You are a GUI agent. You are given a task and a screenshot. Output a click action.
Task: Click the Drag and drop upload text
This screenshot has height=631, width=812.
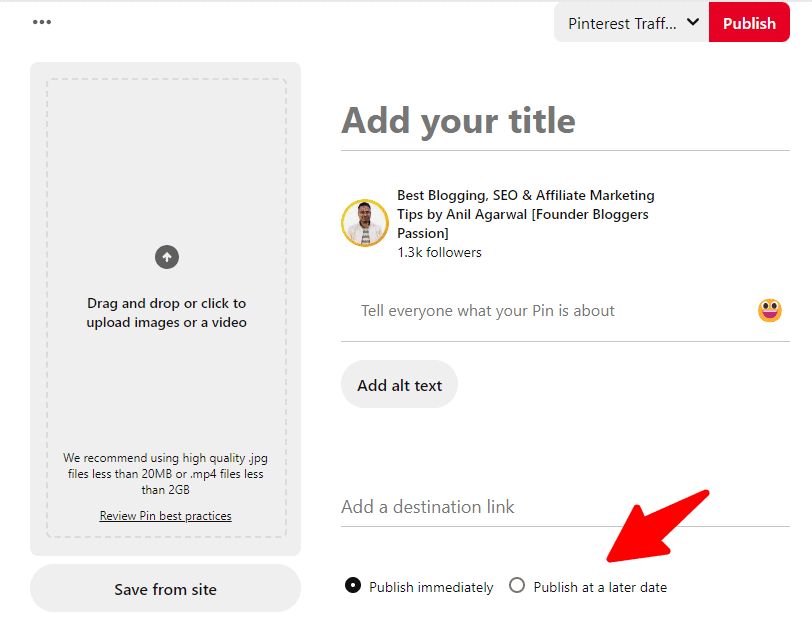pos(166,313)
